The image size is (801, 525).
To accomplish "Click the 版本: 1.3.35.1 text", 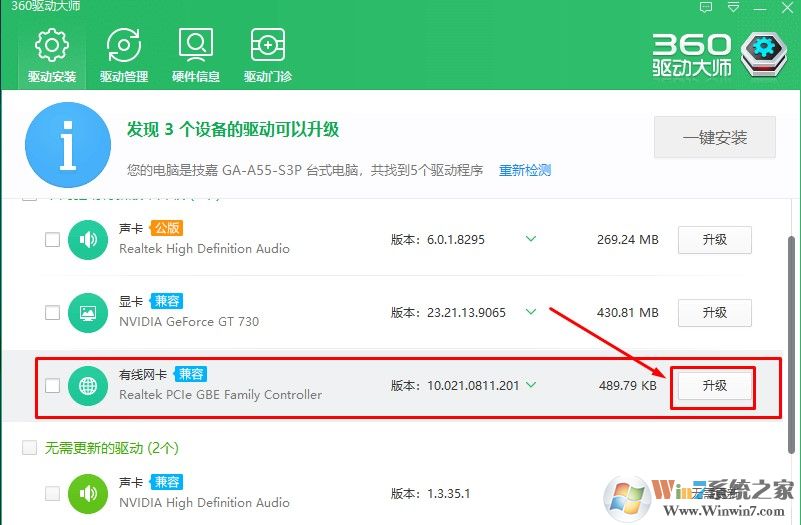I will 430,493.
